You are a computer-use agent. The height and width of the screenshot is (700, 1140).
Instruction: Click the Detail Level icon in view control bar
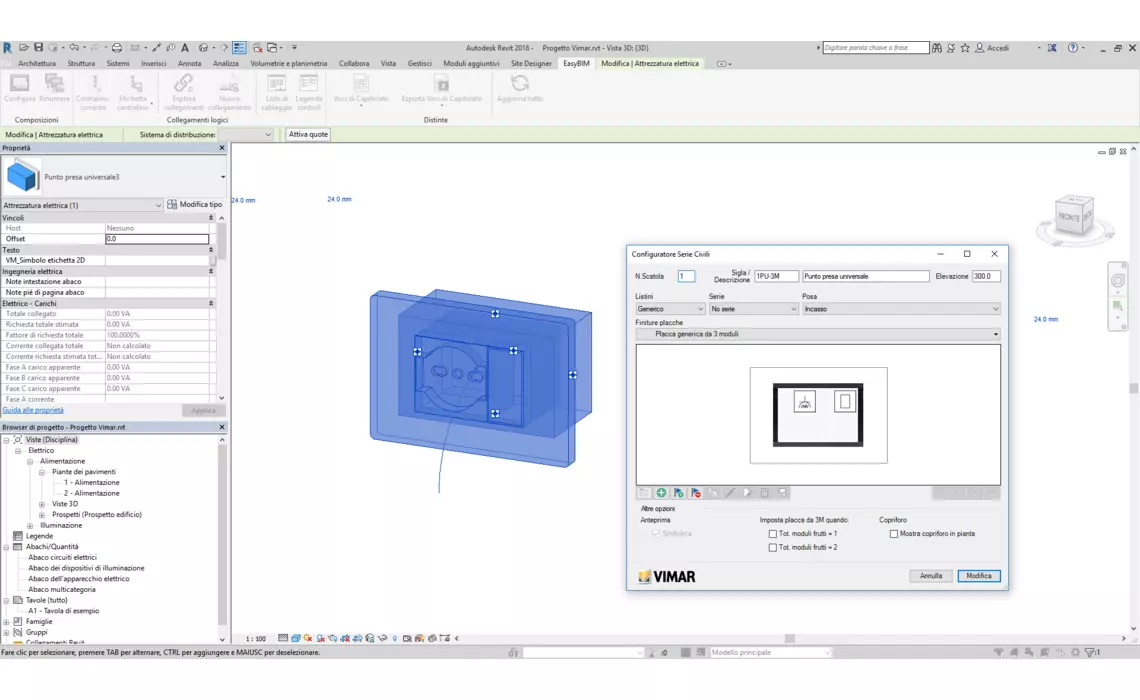[283, 638]
